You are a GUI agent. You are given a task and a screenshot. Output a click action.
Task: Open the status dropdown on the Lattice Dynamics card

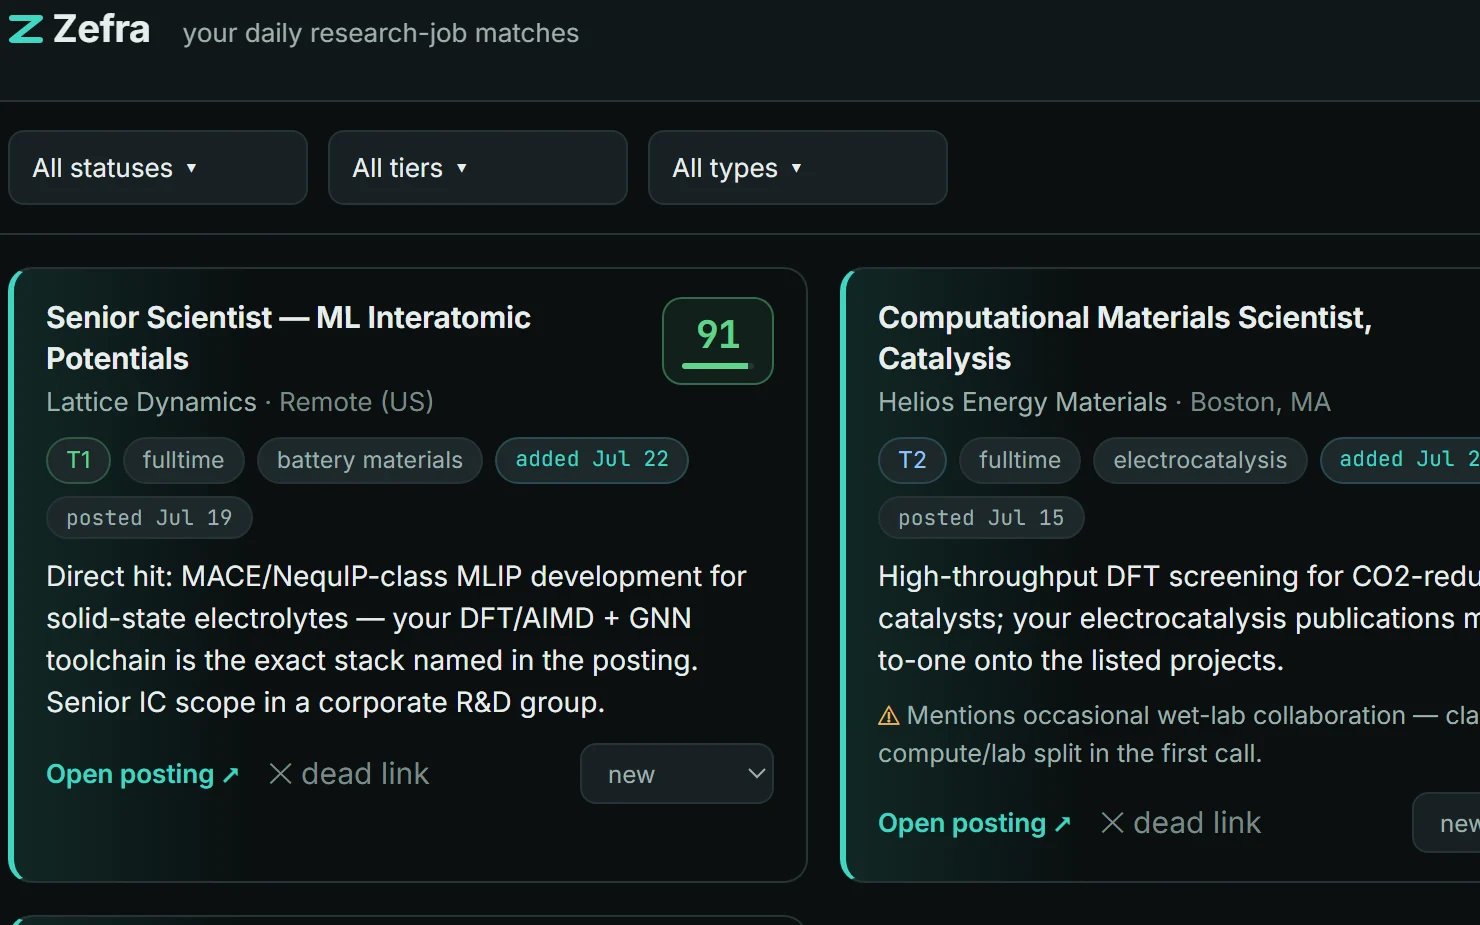[677, 774]
